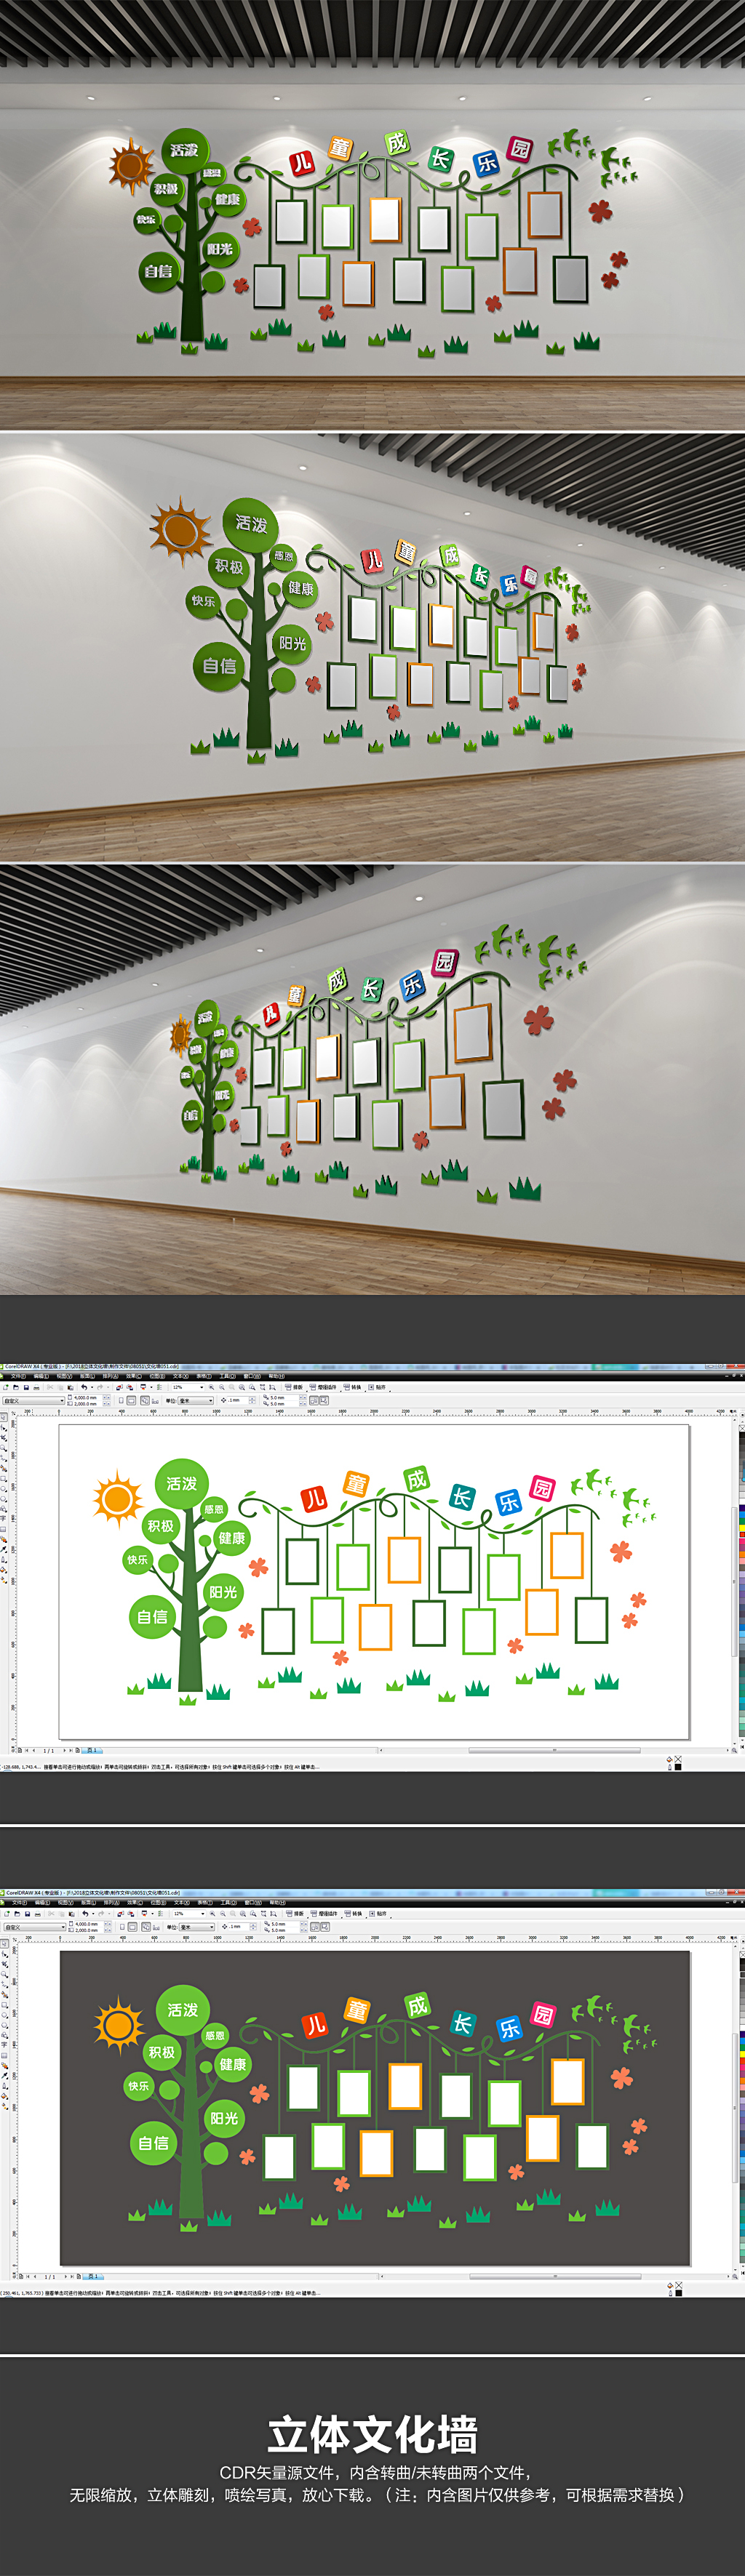This screenshot has width=745, height=2576.
Task: Select the Interactive Fill tool in upper toolbox
Action: point(4,1579)
